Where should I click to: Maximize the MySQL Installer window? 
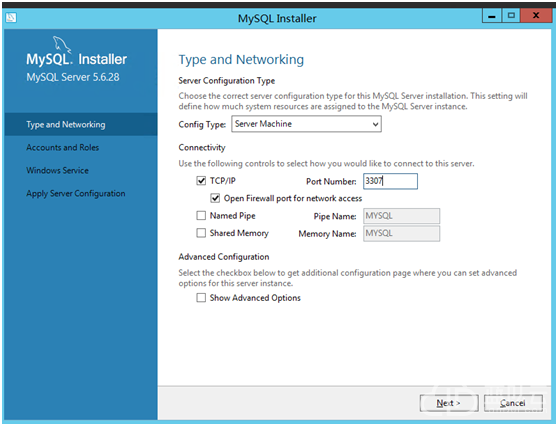[511, 16]
